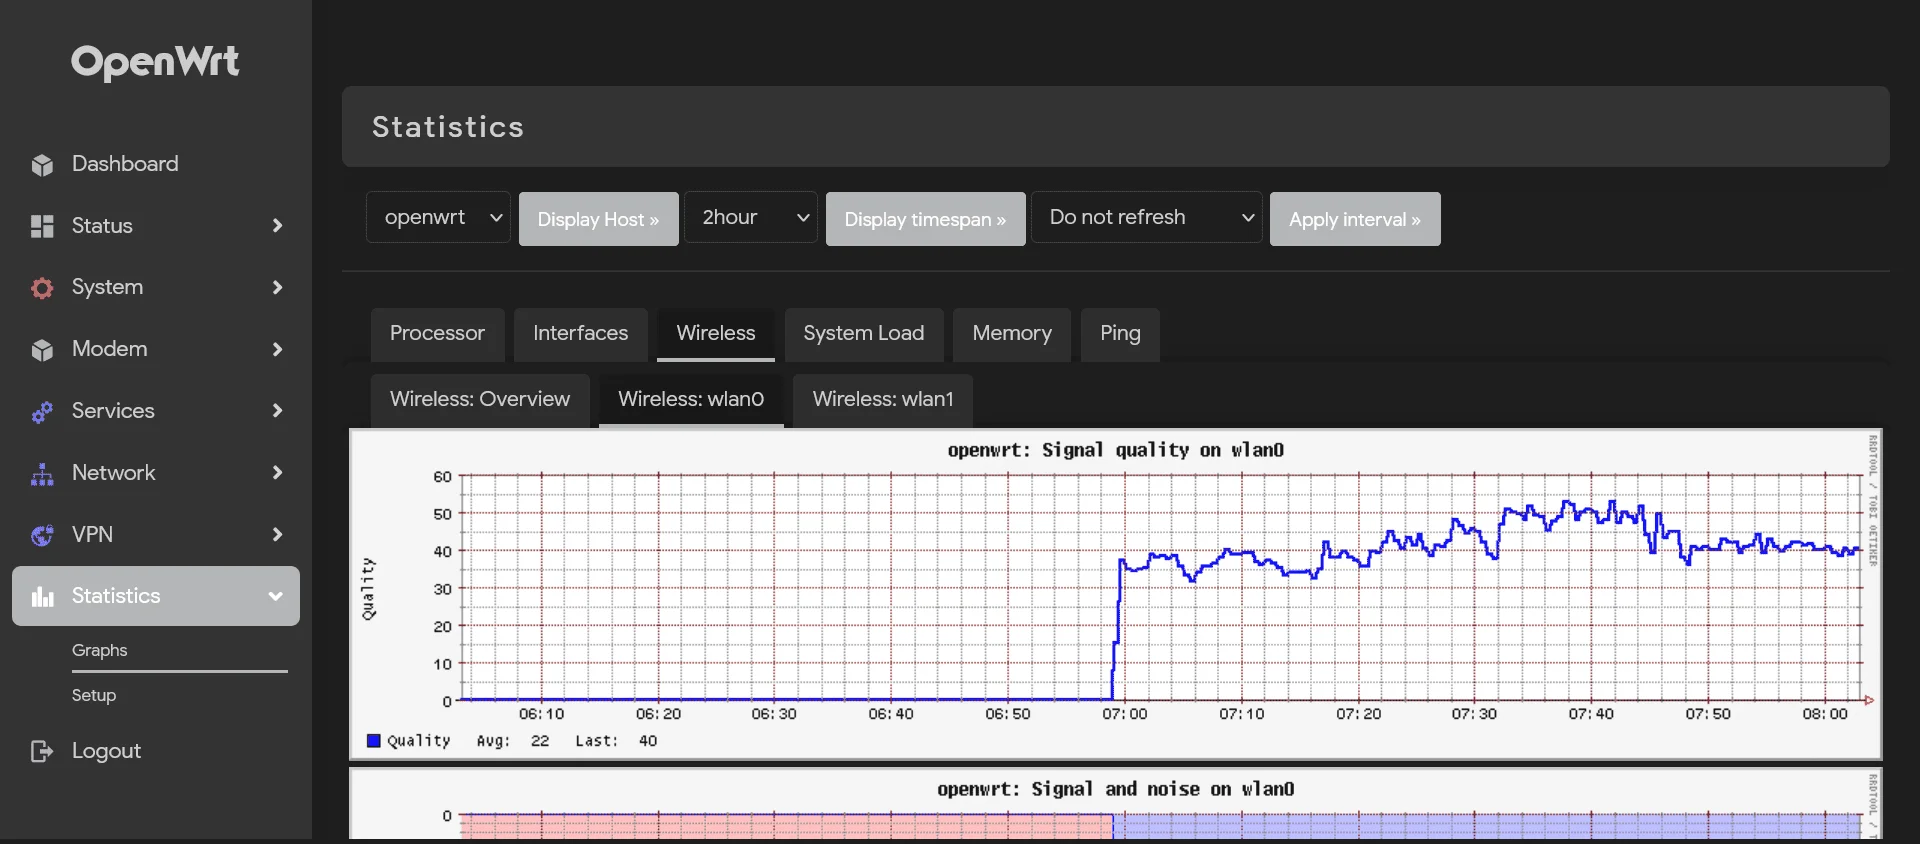1920x844 pixels.
Task: Open the openwrt host dropdown
Action: pyautogui.click(x=438, y=218)
